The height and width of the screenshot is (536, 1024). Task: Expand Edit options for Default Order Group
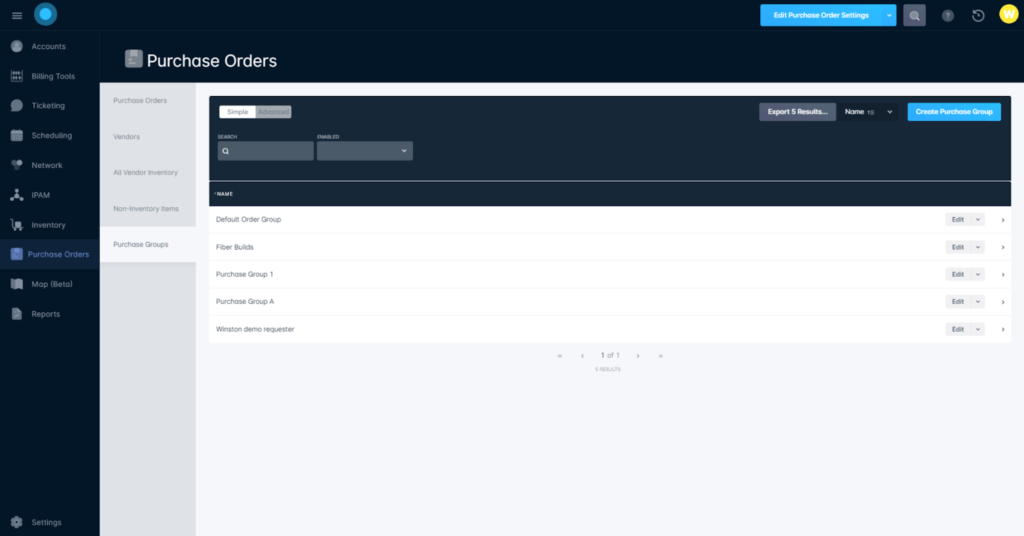tap(978, 220)
